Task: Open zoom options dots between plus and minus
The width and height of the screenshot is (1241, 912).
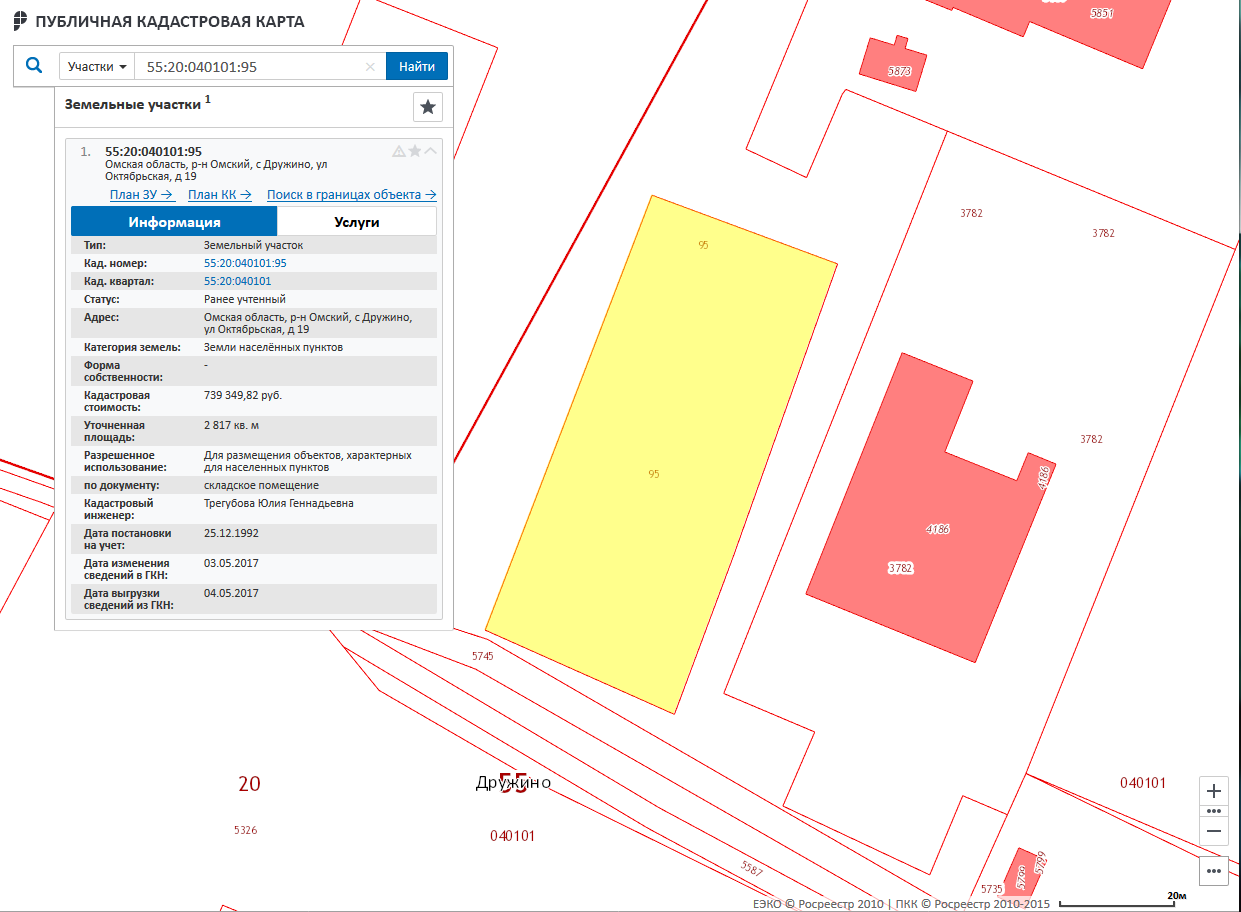Action: click(x=1214, y=811)
